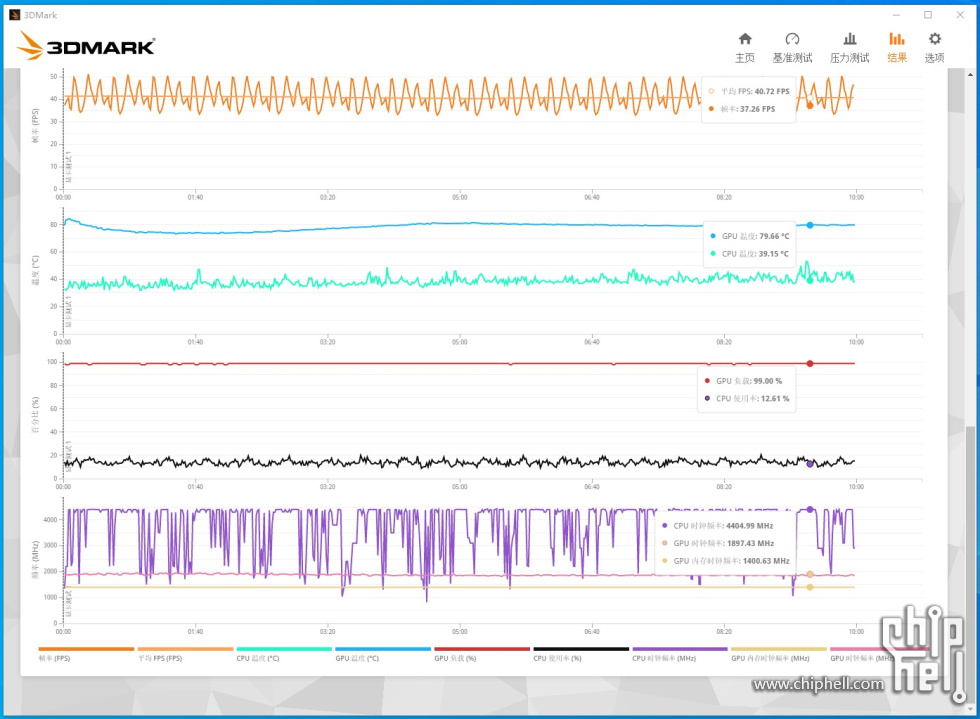Click the red GPU load data point marker
The width and height of the screenshot is (980, 719).
coord(810,363)
